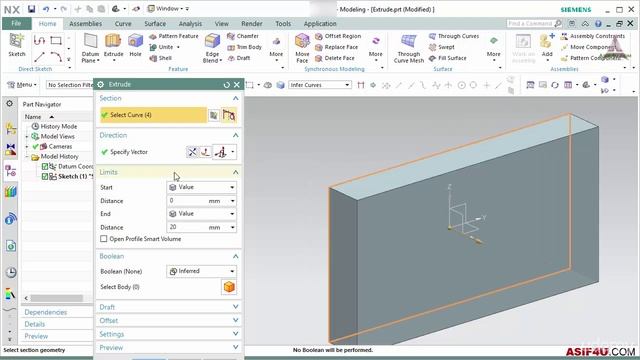Viewport: 640px width, 360px height.
Task: Select the Draft tool in the ribbon
Action: click(x=239, y=58)
